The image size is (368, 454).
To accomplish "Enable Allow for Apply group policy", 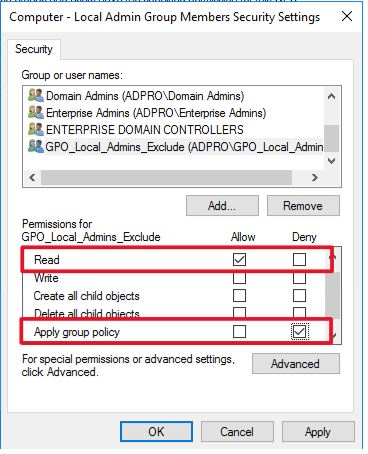I will (239, 331).
